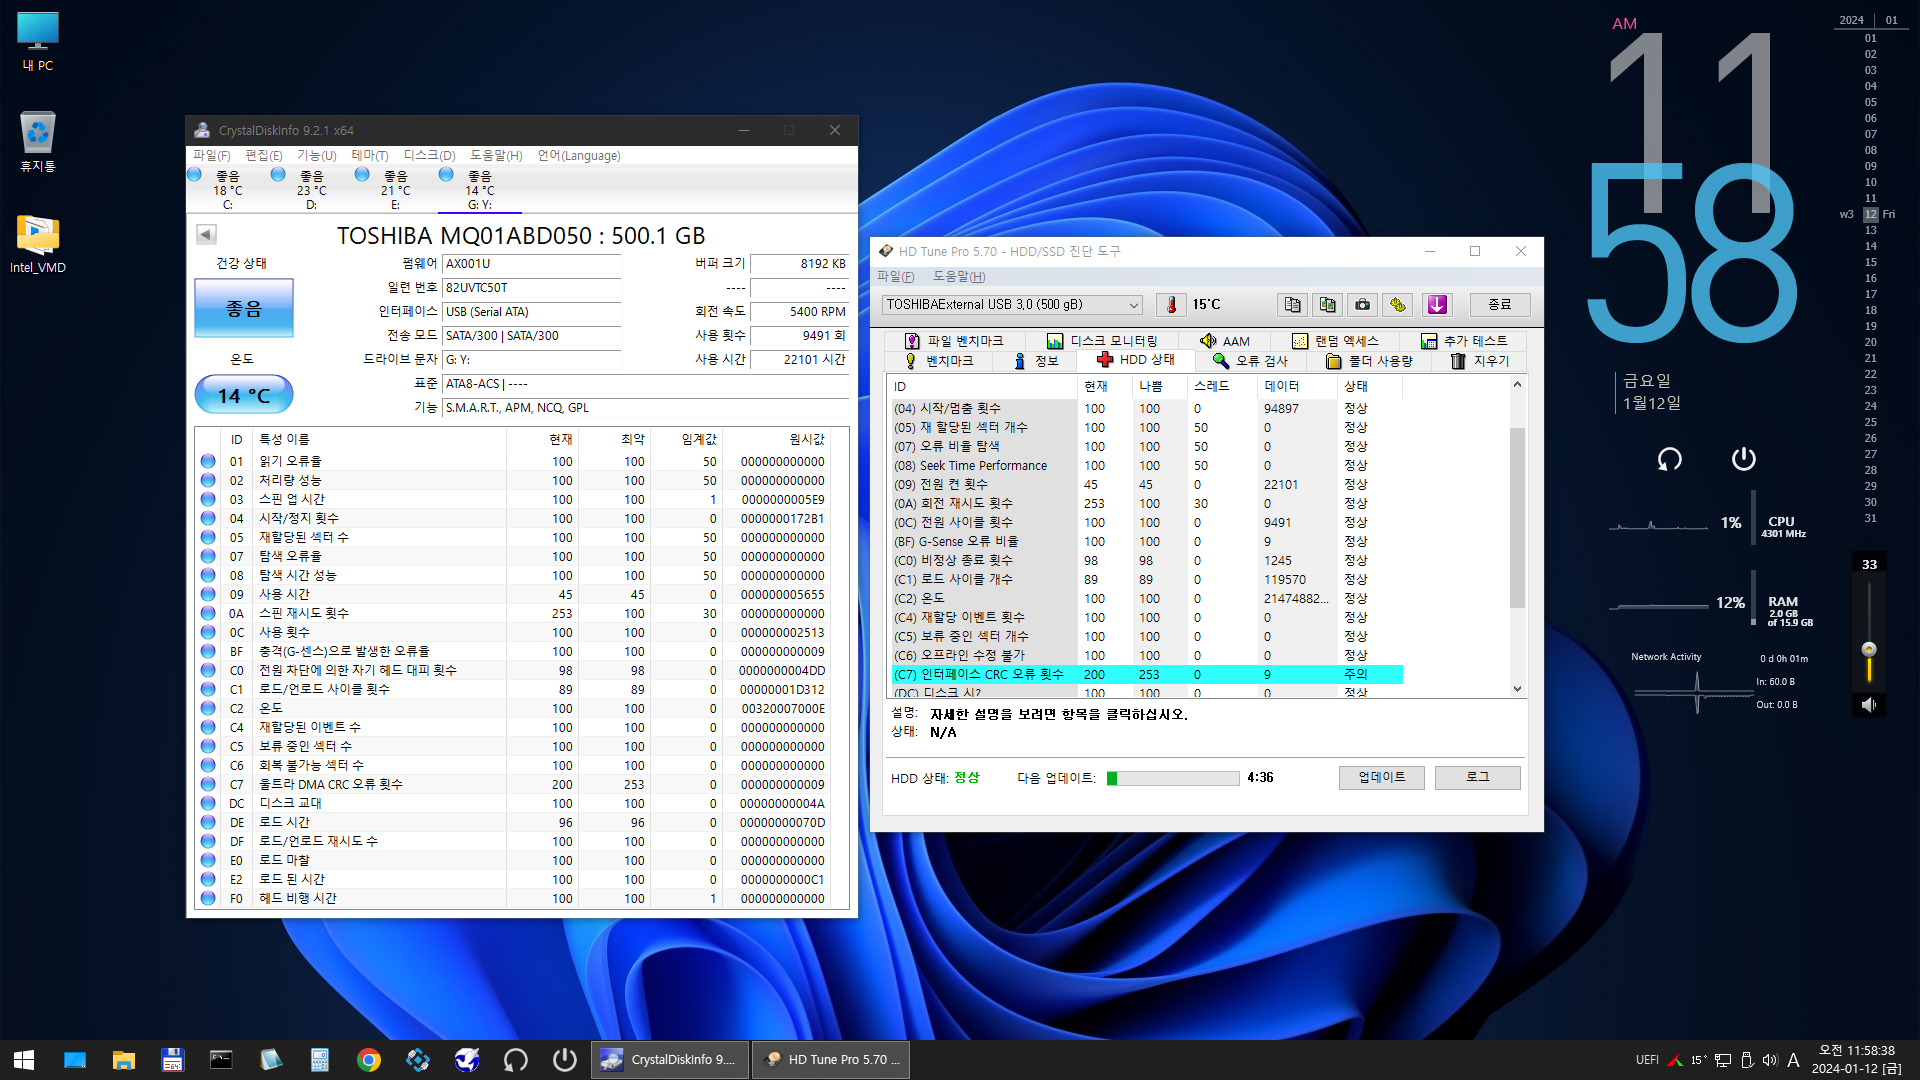Viewport: 1920px width, 1080px height.
Task: Open the 지우기 erase tab
Action: pos(1480,361)
